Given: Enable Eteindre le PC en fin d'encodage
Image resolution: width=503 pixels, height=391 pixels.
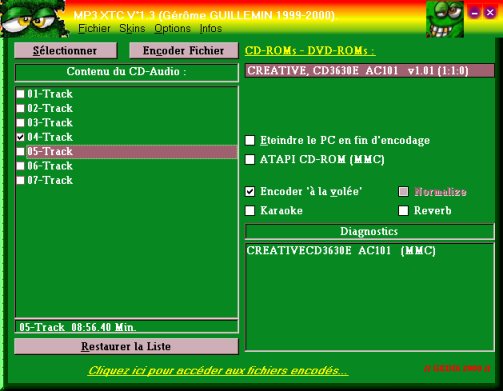Looking at the screenshot, I should (x=250, y=140).
